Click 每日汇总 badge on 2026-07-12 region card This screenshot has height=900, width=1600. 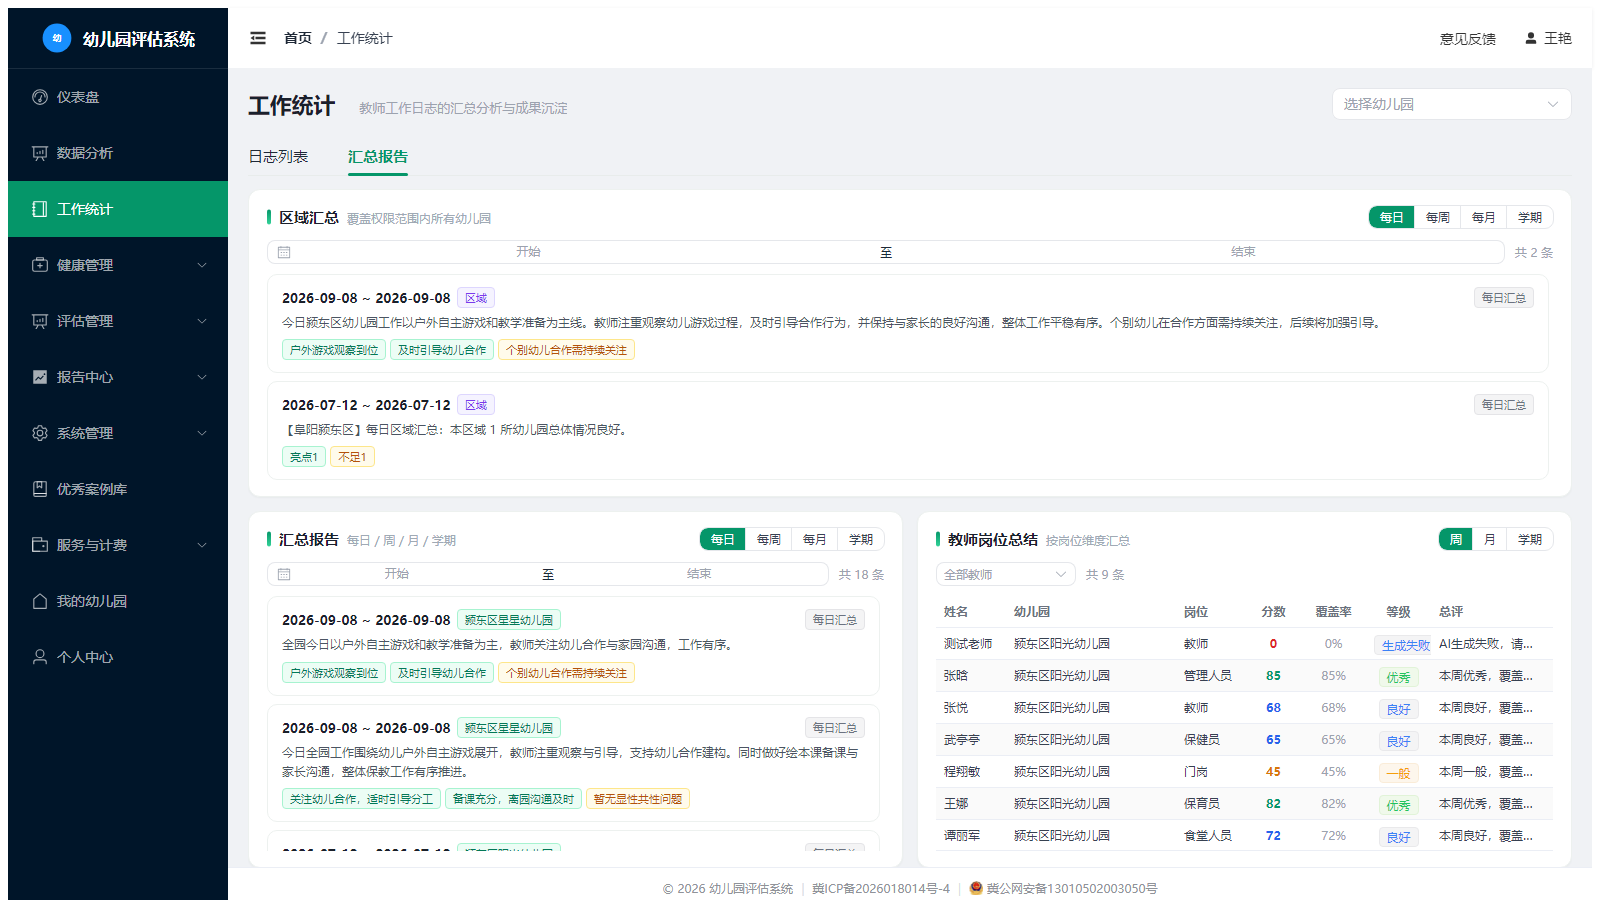tap(1504, 405)
